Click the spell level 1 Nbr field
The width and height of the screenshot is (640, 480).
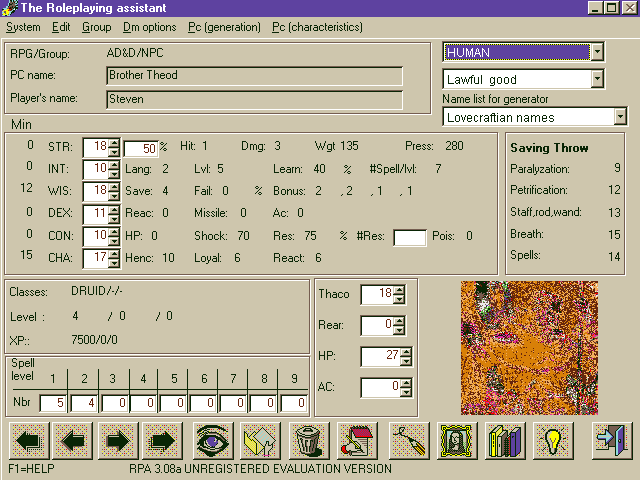53,403
